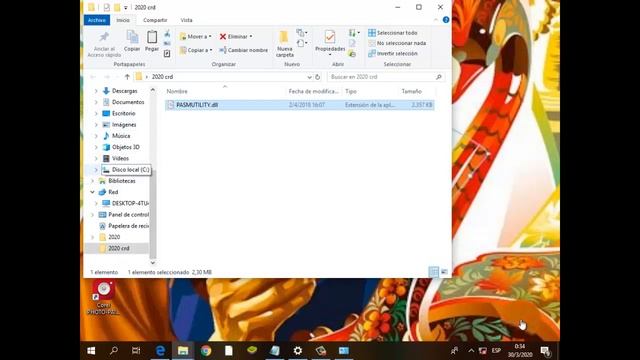The width and height of the screenshot is (640, 360).
Task: Open the address bar history dropdown
Action: (x=309, y=77)
